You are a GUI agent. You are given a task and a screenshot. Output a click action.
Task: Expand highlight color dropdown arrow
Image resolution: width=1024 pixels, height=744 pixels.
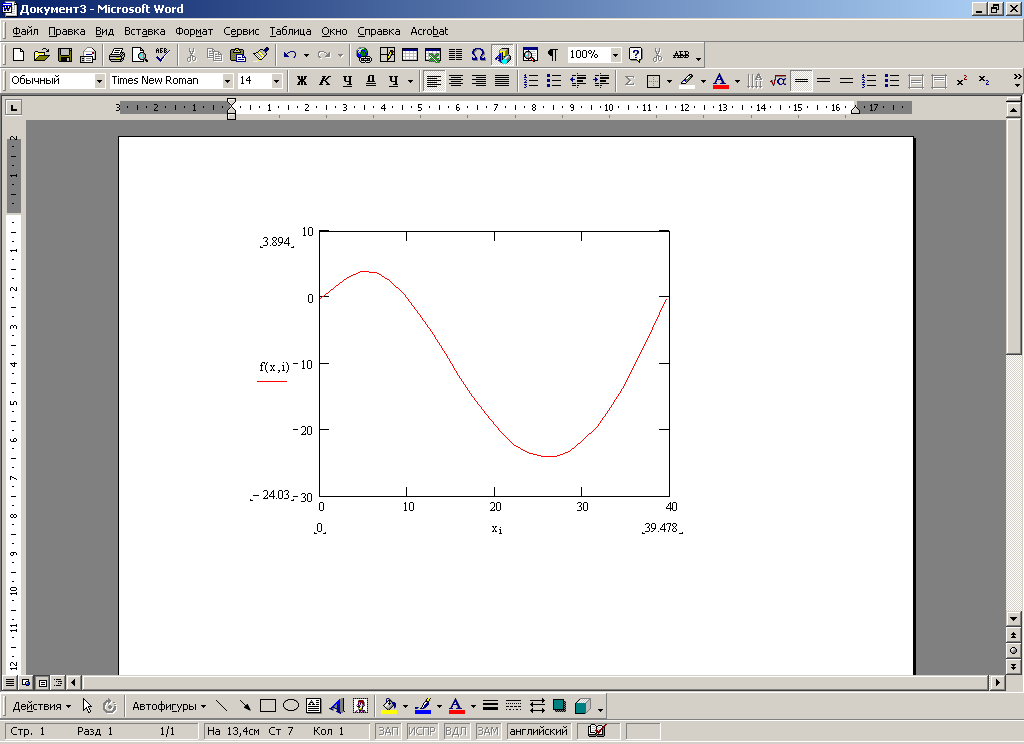tap(703, 81)
